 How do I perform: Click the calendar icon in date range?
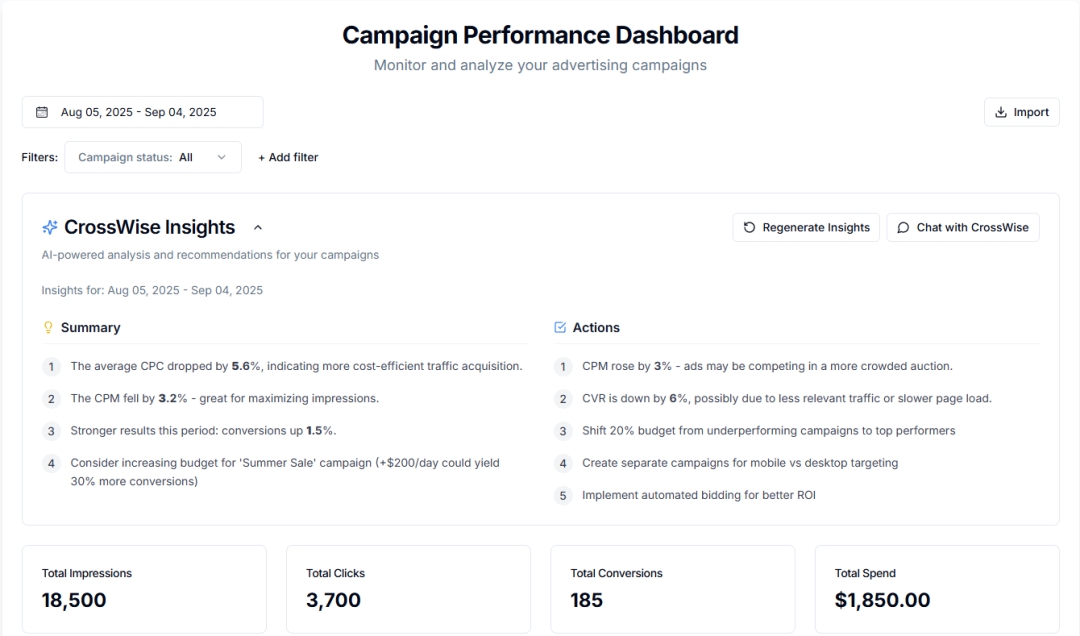(42, 112)
